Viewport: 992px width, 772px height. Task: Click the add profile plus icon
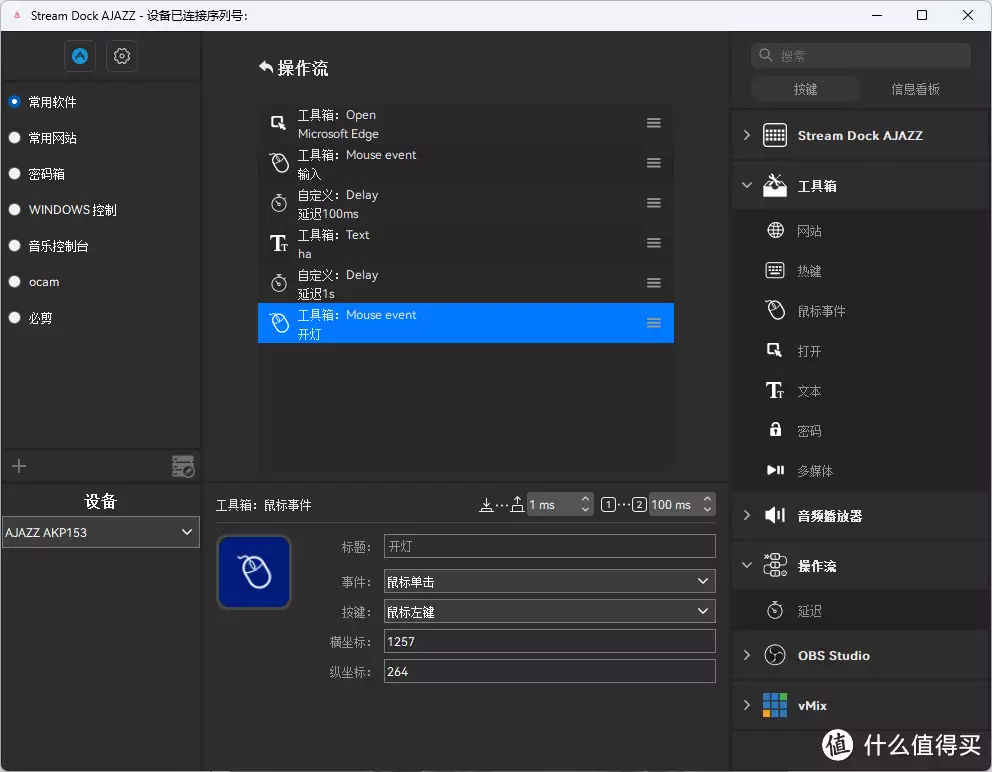click(19, 466)
